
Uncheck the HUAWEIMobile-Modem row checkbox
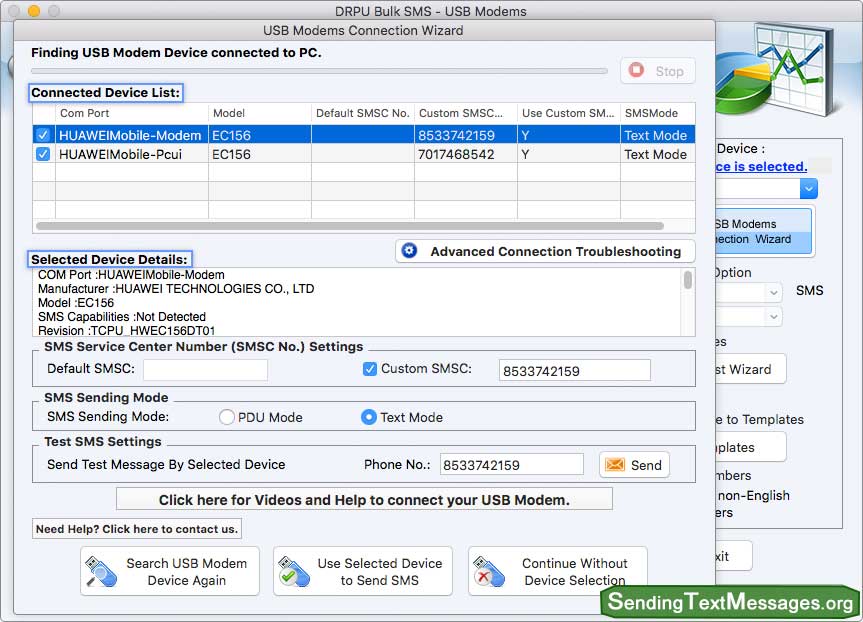(x=43, y=135)
